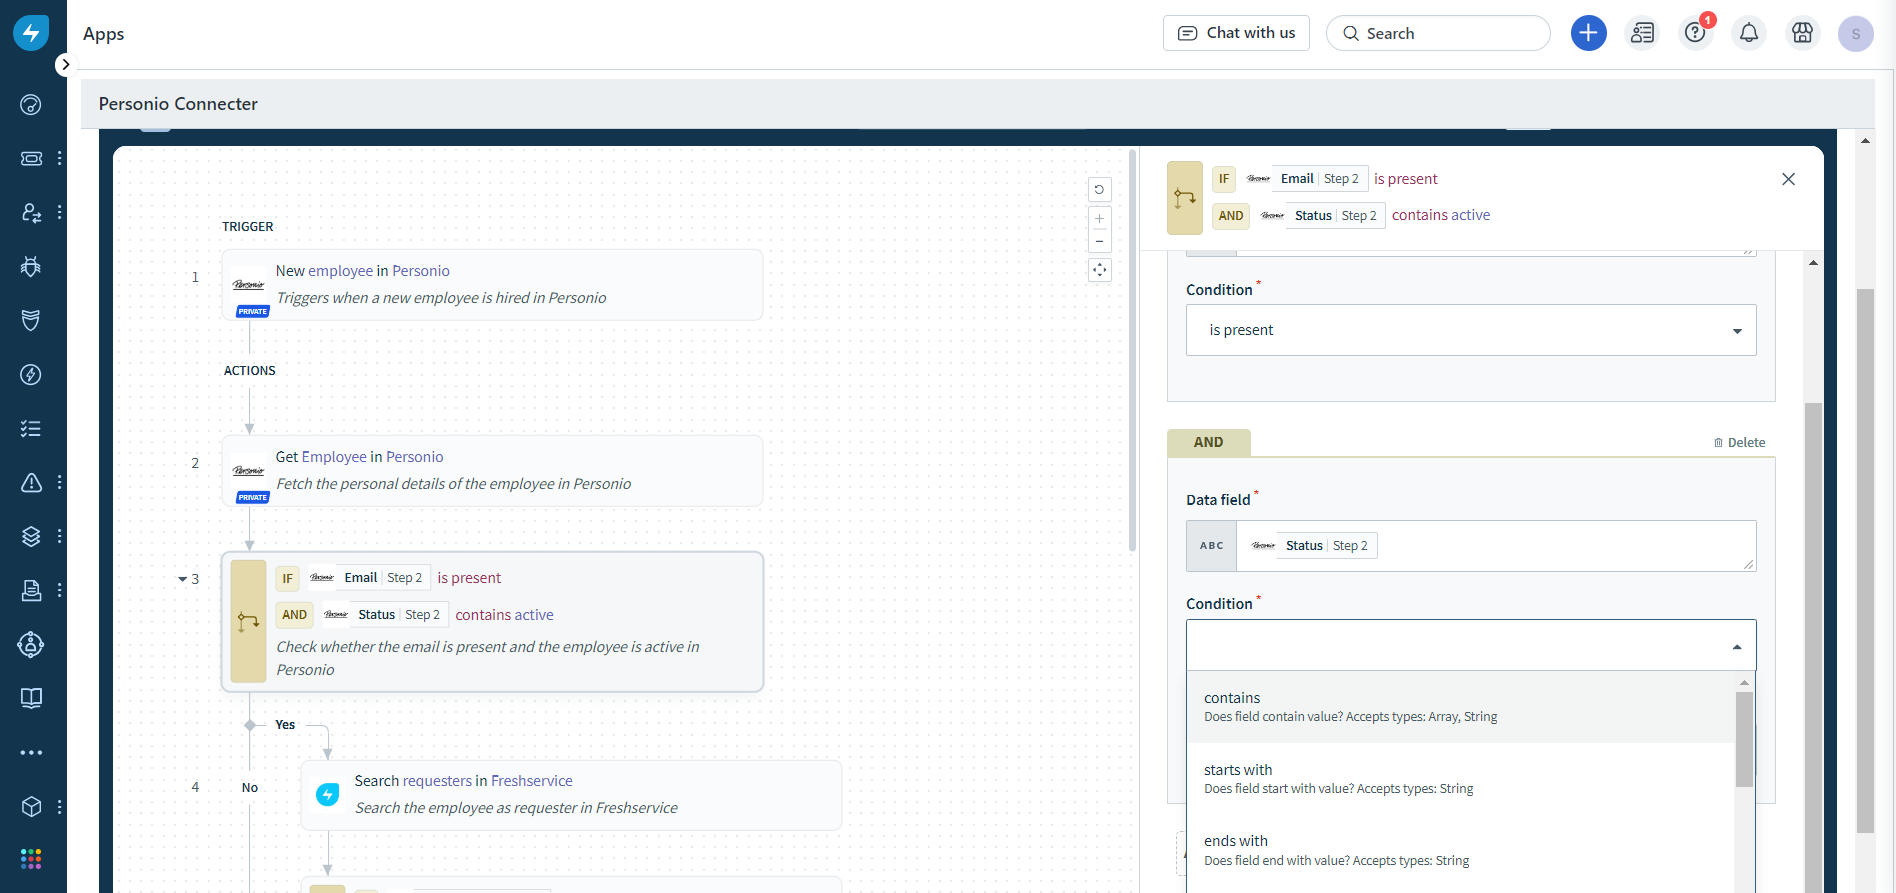This screenshot has height=893, width=1896.
Task: Open the Changes people icon in sidebar
Action: click(31, 212)
